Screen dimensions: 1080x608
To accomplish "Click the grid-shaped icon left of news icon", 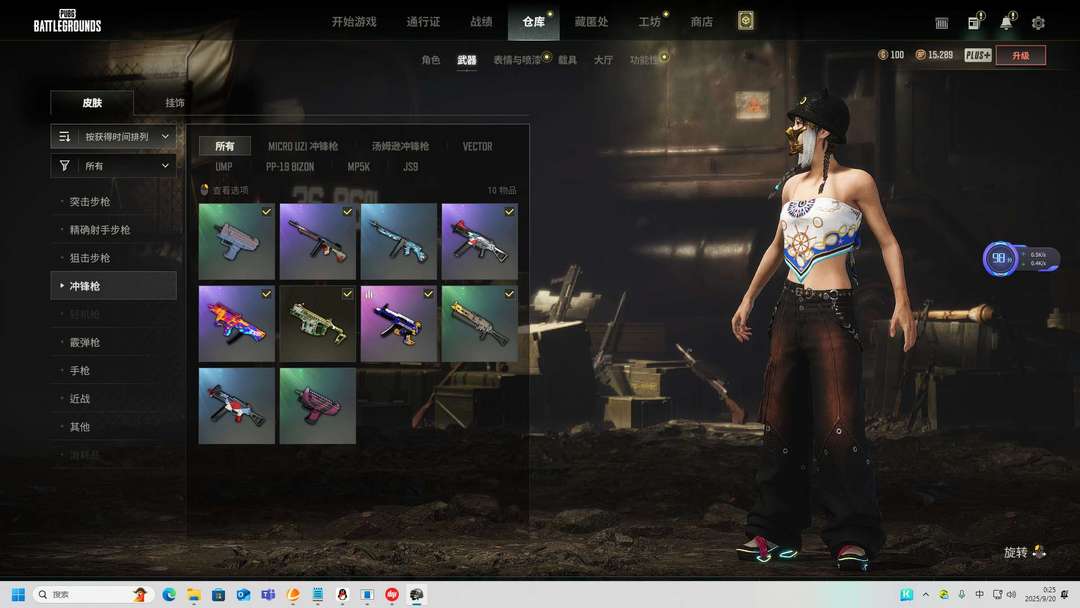I will [x=942, y=23].
